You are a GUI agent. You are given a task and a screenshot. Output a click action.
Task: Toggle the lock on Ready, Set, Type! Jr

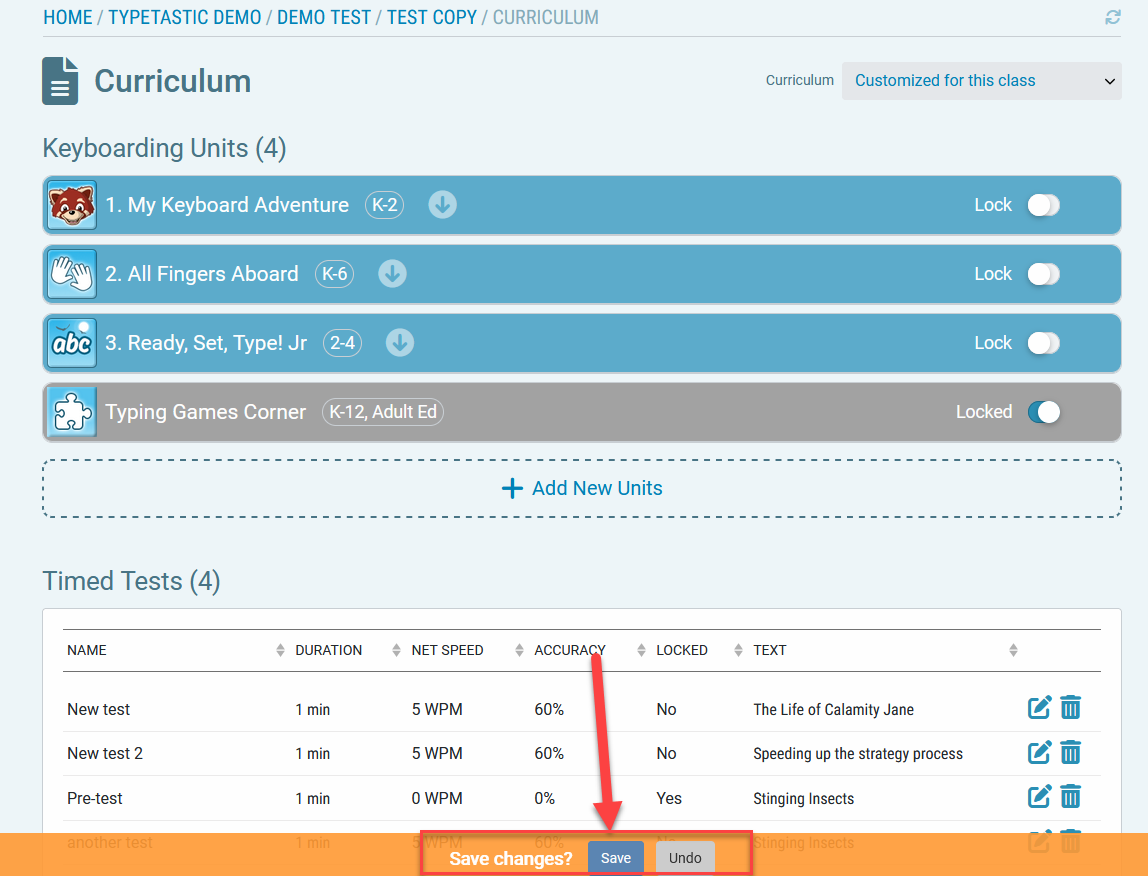tap(1044, 342)
